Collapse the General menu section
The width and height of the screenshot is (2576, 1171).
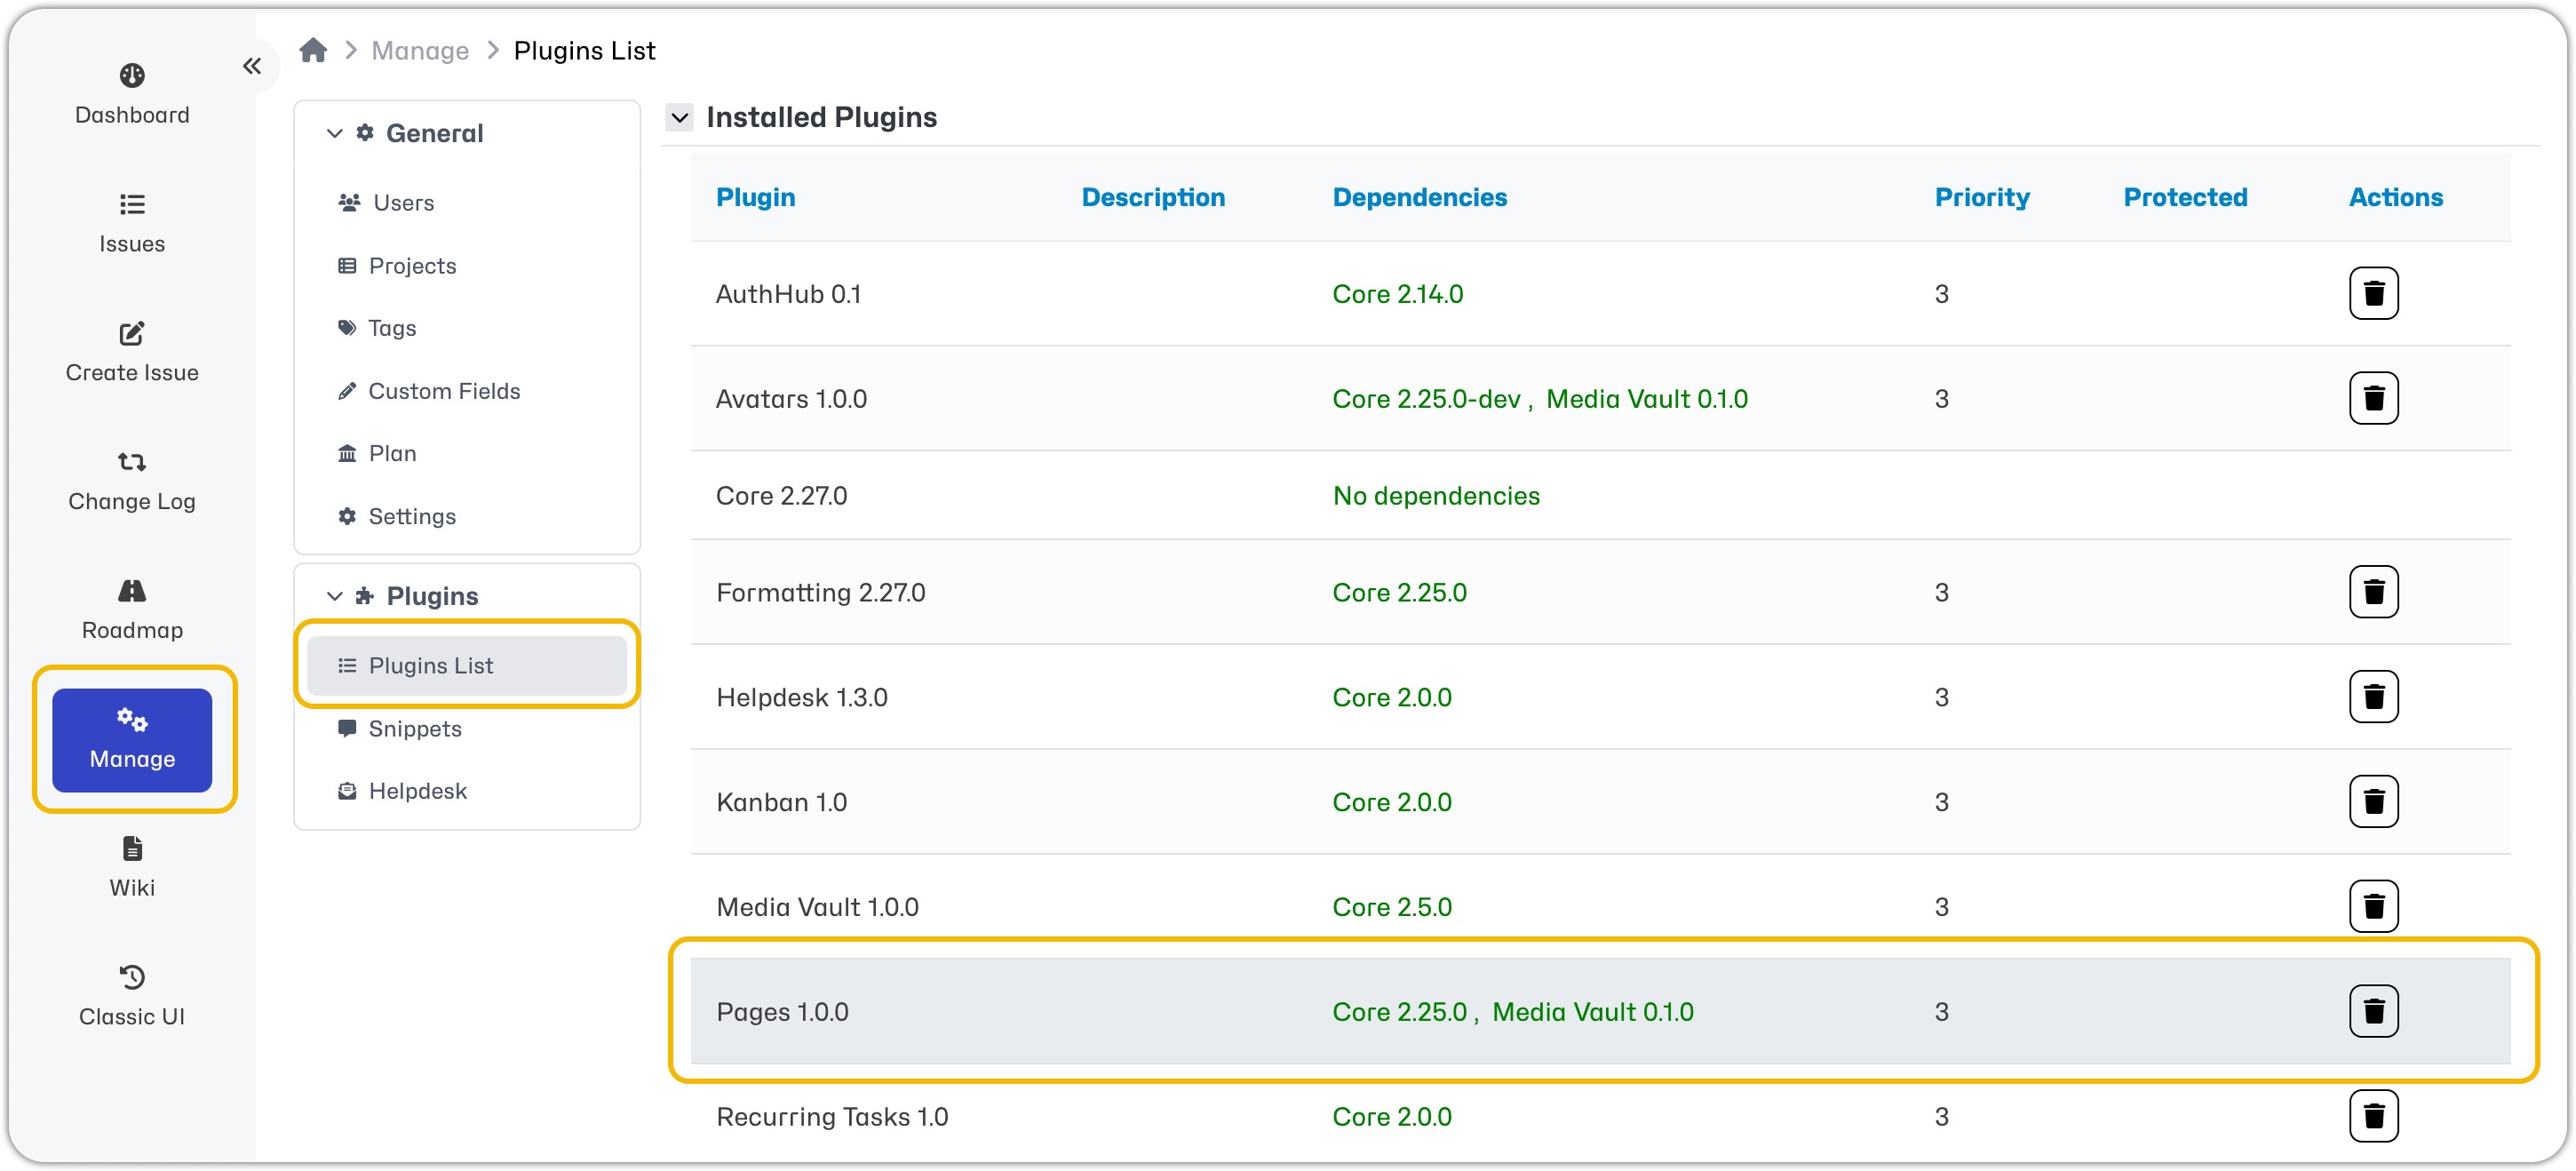click(334, 133)
